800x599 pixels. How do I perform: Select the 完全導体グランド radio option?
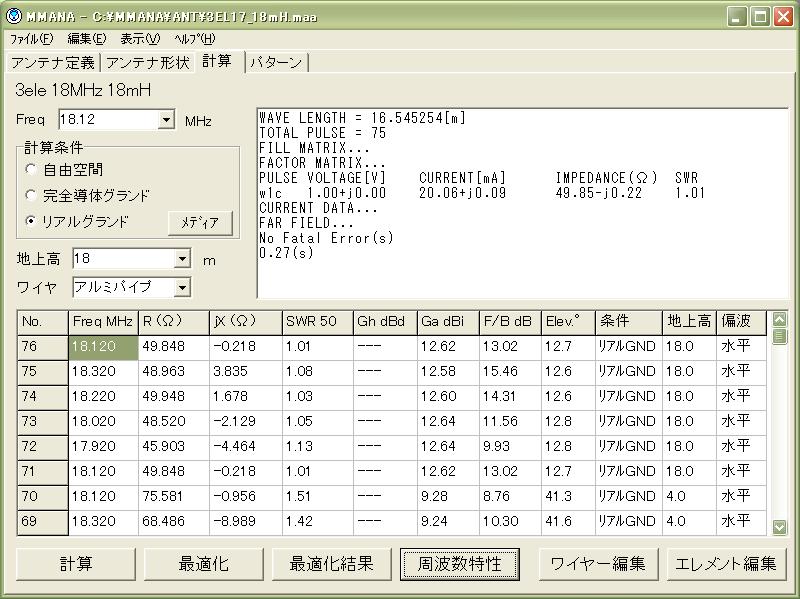[31, 195]
